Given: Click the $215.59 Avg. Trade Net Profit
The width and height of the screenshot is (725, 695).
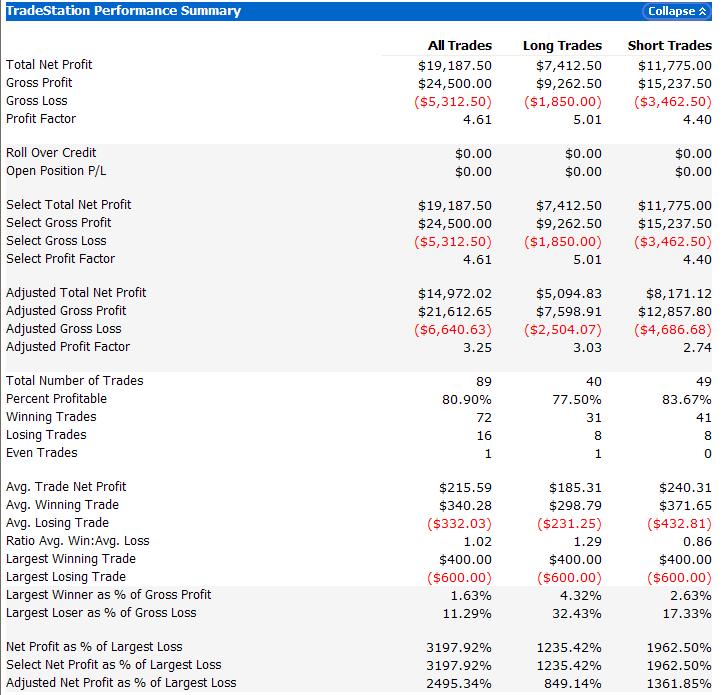Looking at the screenshot, I should 465,488.
